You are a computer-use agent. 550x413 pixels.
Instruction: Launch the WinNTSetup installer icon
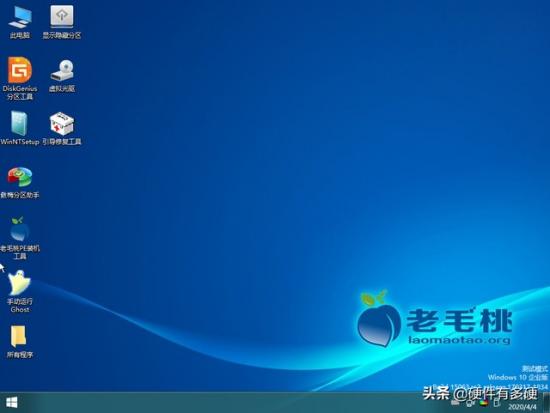coord(20,128)
